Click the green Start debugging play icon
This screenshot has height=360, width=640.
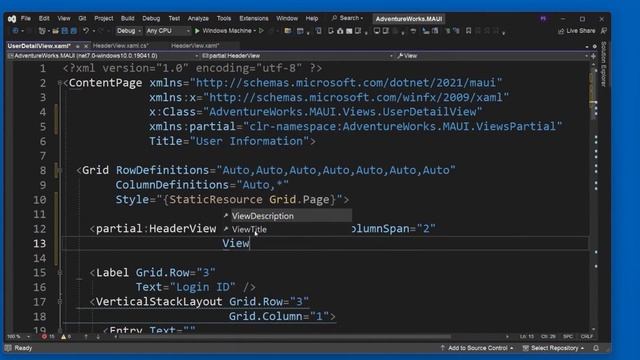point(197,31)
